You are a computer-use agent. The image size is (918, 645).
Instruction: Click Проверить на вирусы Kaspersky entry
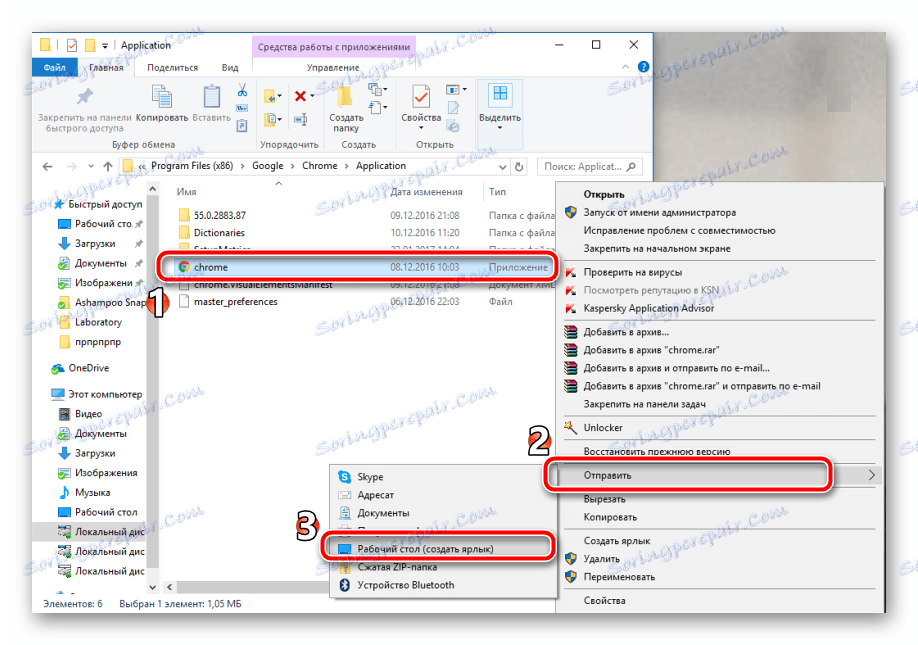point(719,272)
